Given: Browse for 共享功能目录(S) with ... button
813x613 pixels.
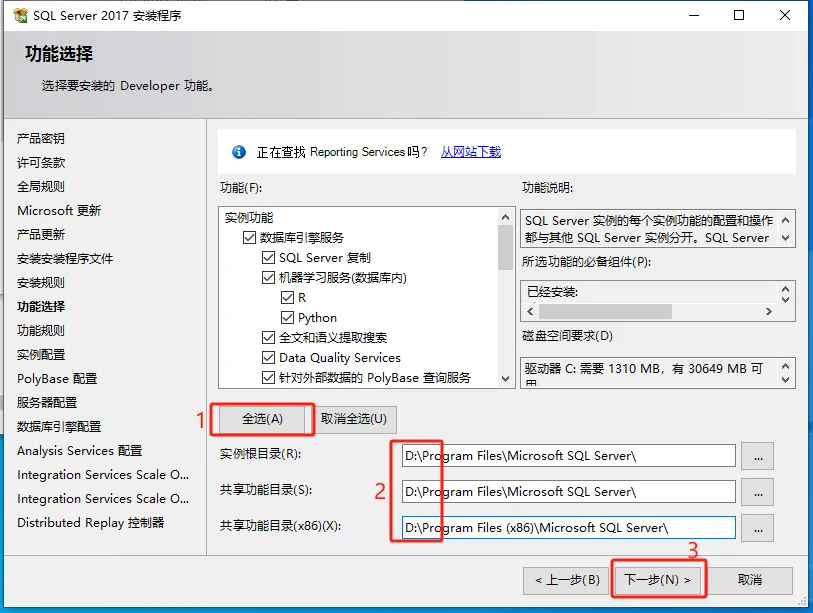Looking at the screenshot, I should tap(758, 492).
